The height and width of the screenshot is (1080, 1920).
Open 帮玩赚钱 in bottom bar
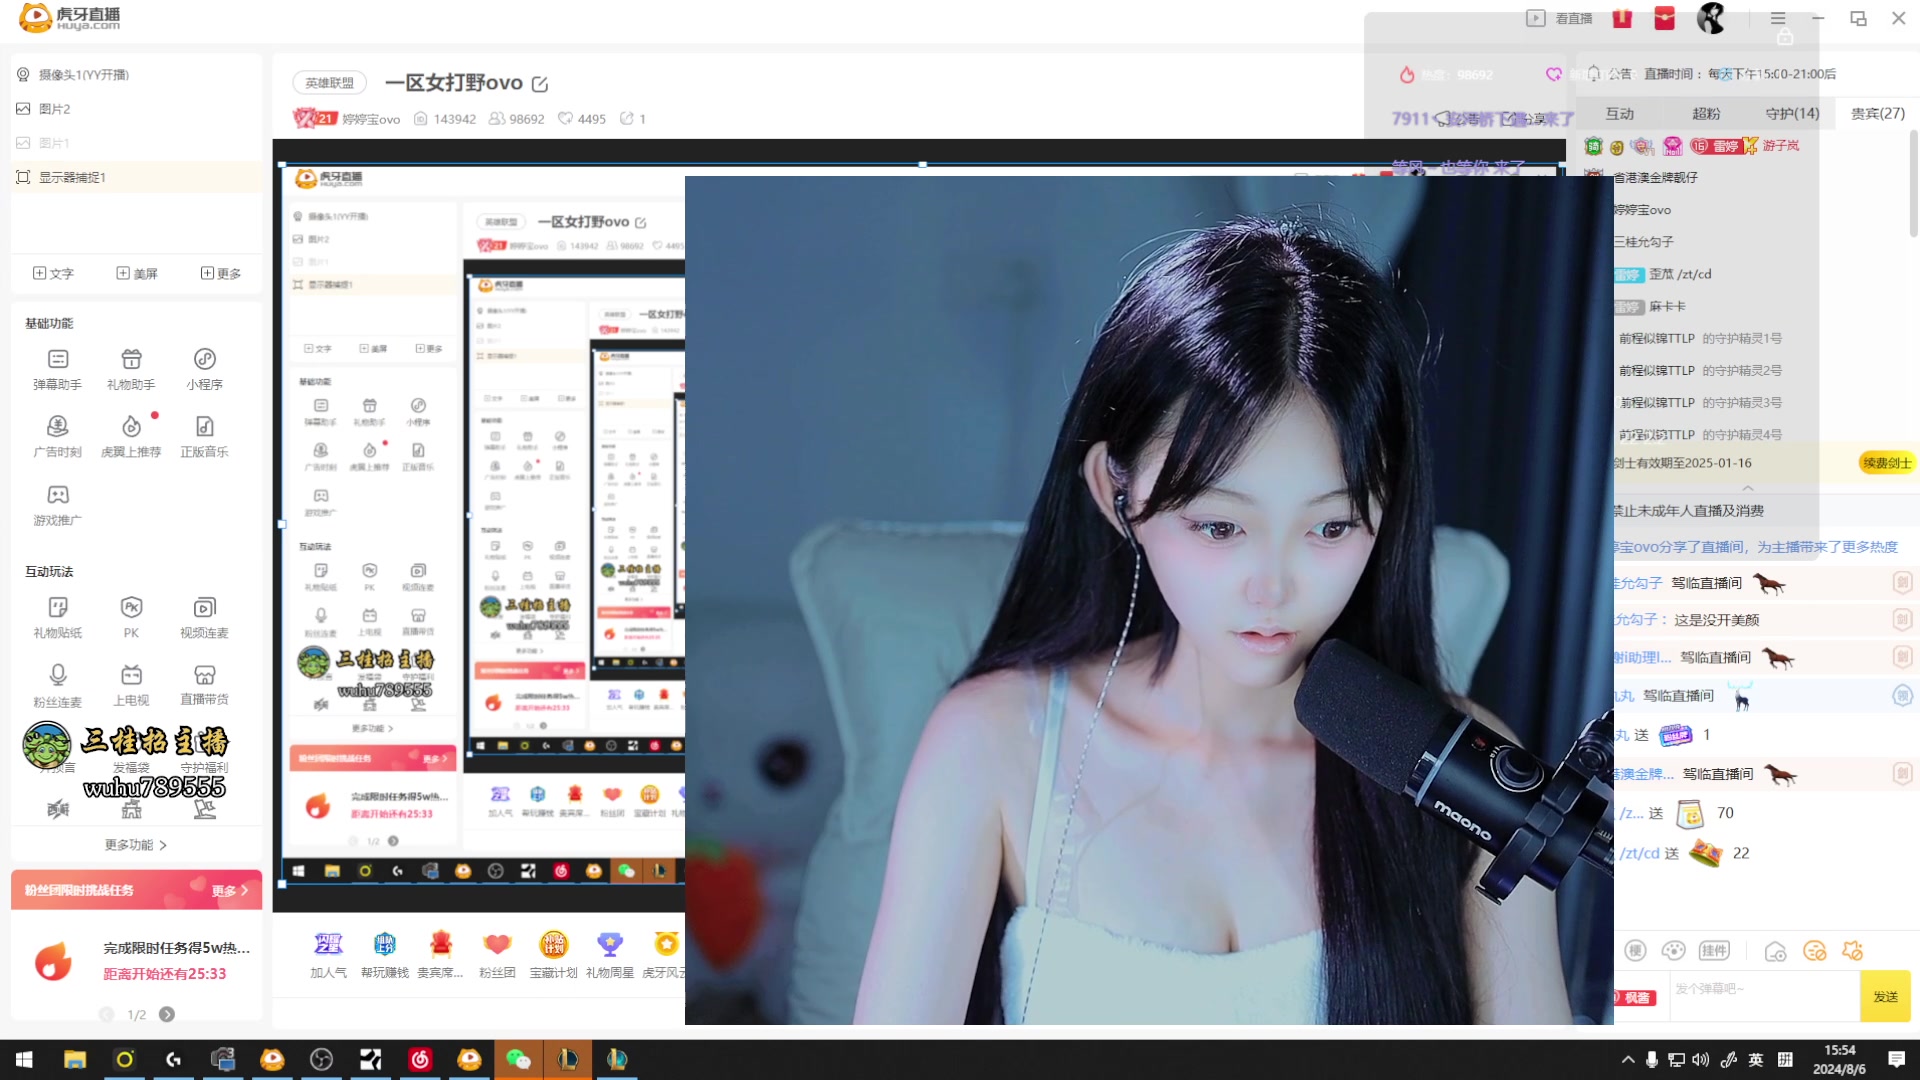tap(384, 954)
